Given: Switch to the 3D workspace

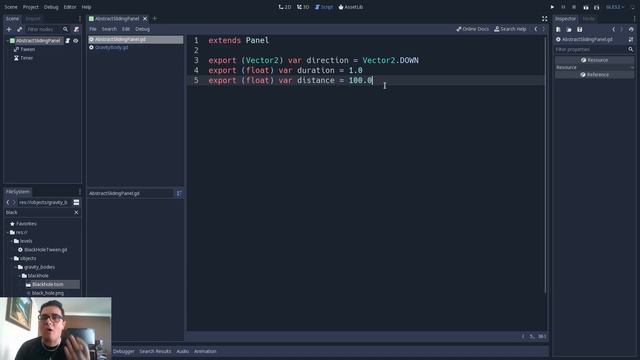Looking at the screenshot, I should pos(303,7).
